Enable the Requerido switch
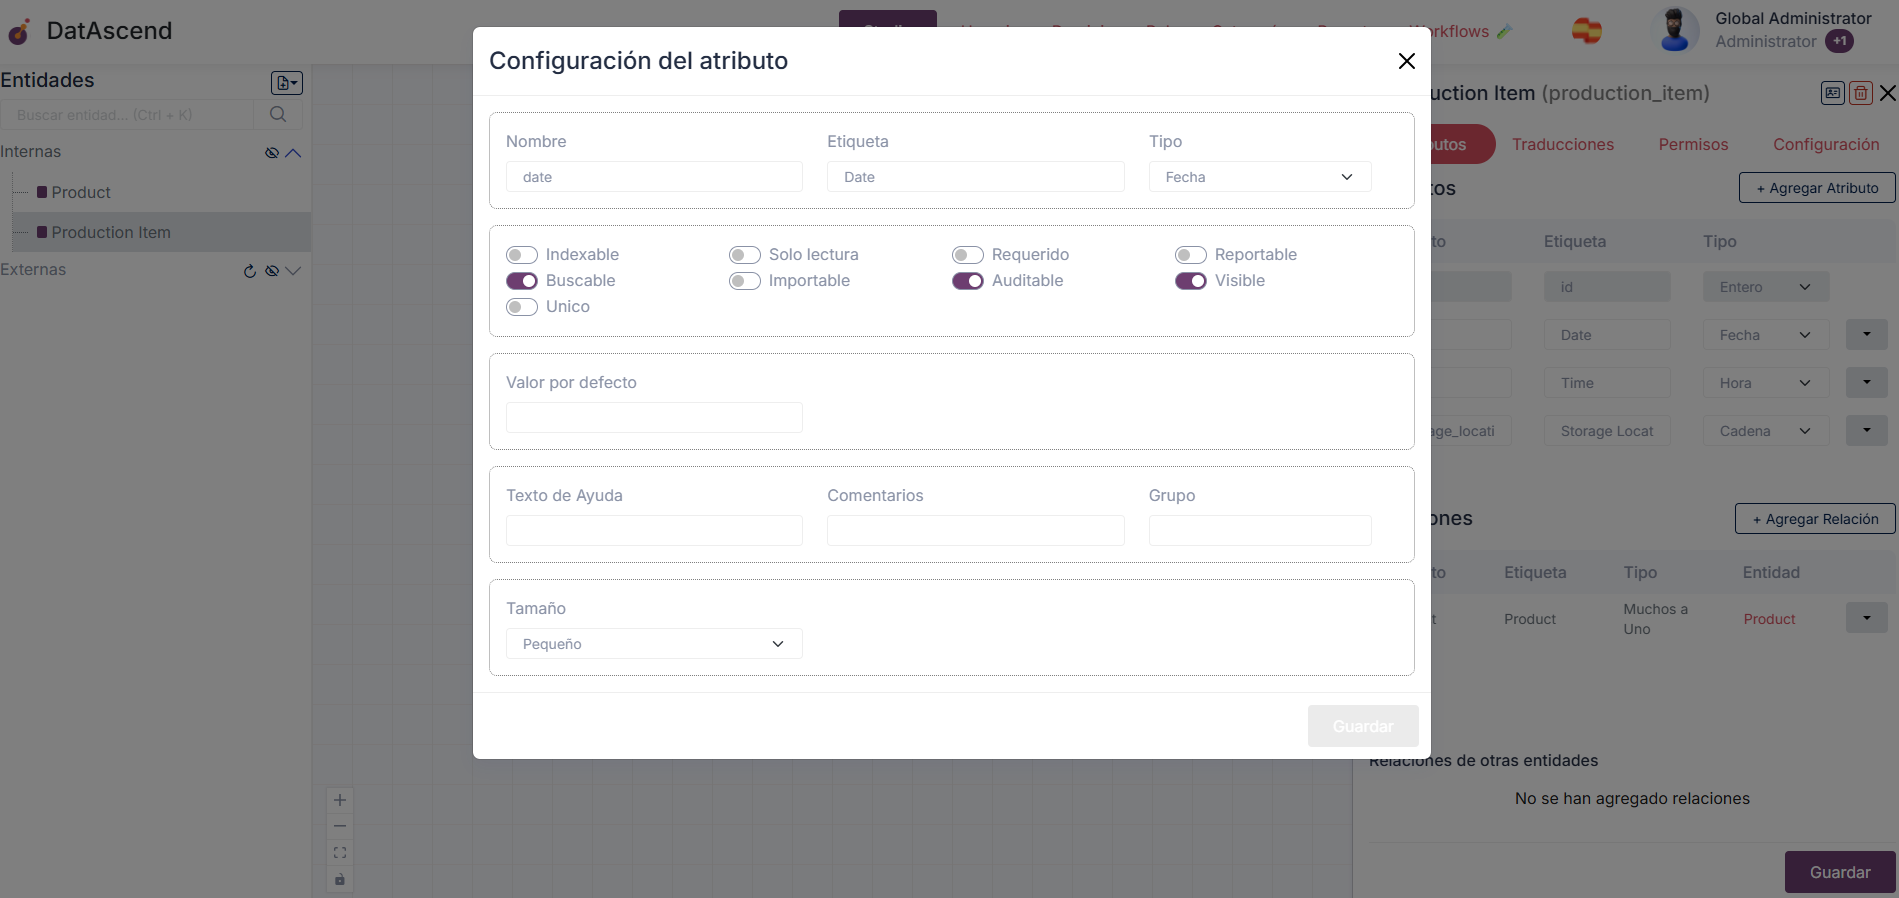Screen dimensions: 1899x898 968,255
